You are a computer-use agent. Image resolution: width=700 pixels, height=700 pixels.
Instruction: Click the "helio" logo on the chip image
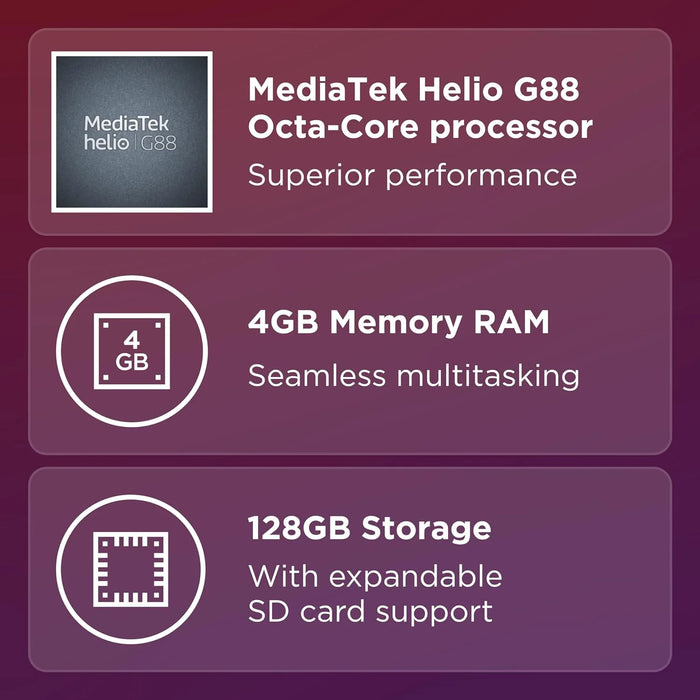click(107, 142)
